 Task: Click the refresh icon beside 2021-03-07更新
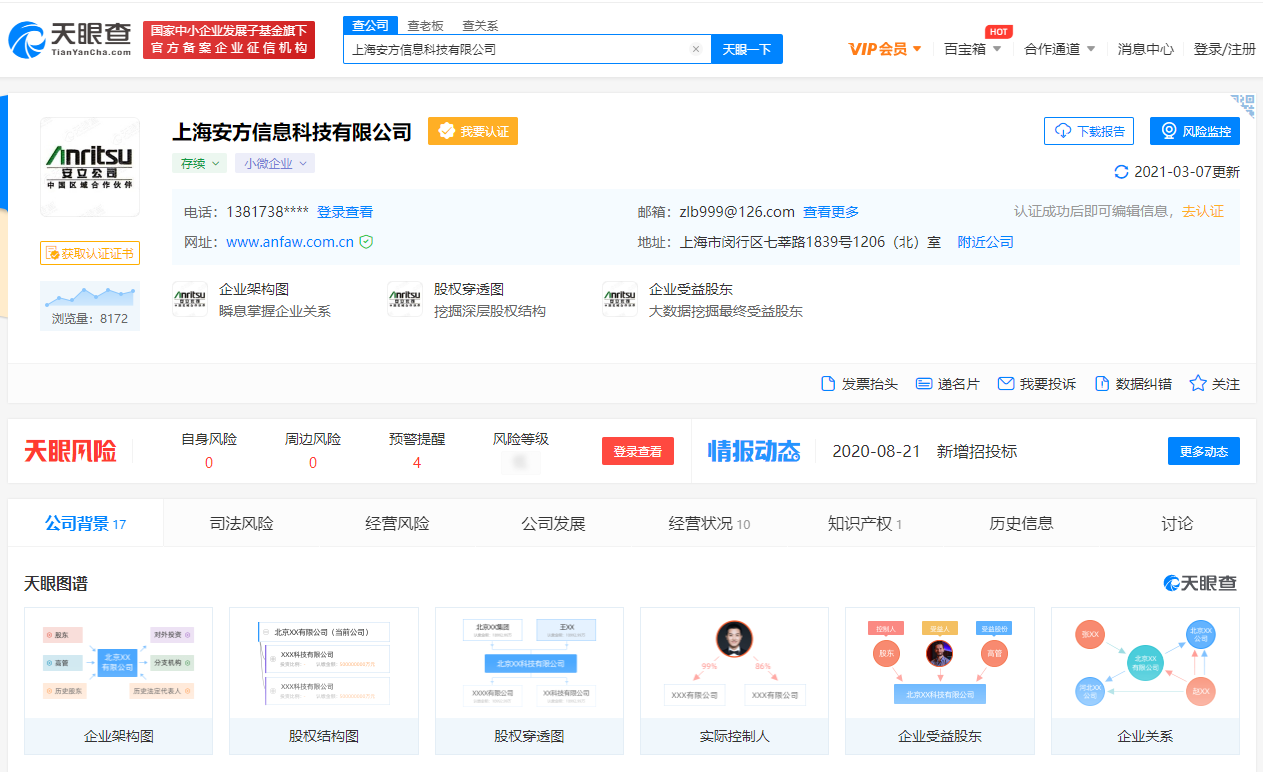click(x=1121, y=172)
